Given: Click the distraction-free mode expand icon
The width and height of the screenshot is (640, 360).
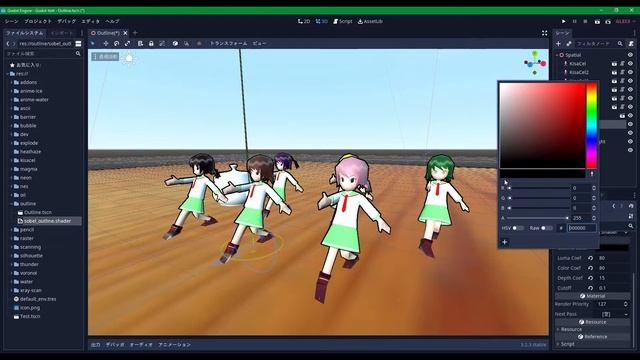Looking at the screenshot, I should 544,33.
